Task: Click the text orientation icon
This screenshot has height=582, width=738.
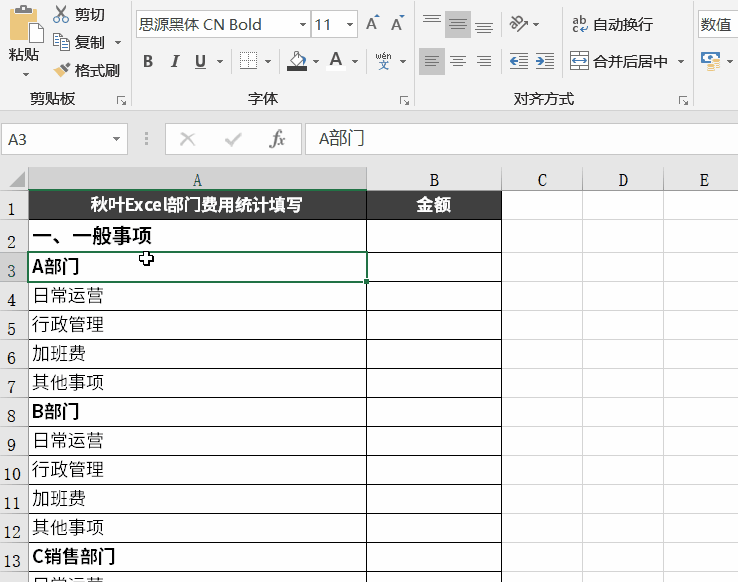Action: [x=519, y=24]
